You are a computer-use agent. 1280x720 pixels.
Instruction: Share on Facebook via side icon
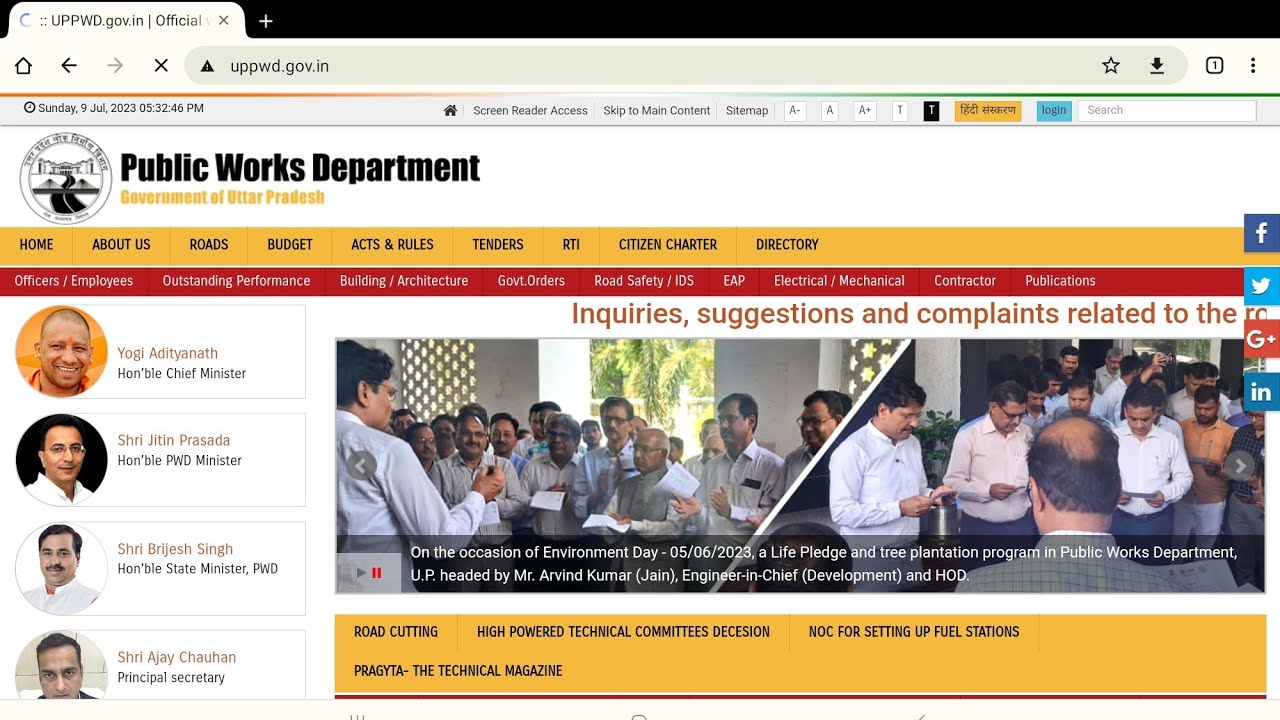click(x=1262, y=233)
